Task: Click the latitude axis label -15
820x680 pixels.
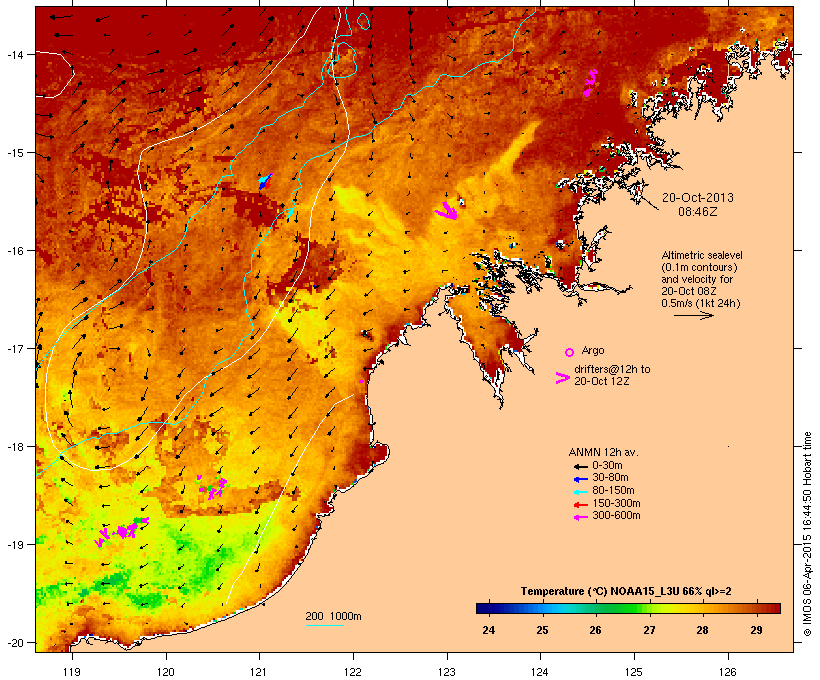Action: [x=14, y=153]
